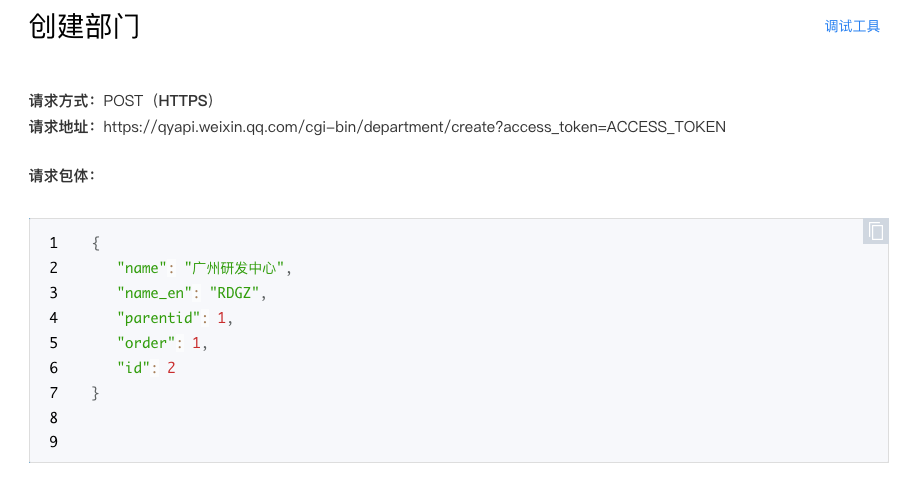Click the id value 2

click(x=171, y=368)
